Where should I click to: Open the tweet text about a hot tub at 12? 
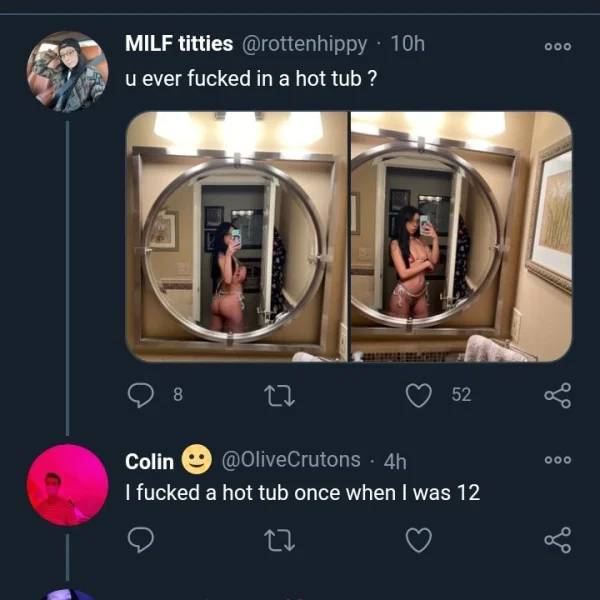302,492
